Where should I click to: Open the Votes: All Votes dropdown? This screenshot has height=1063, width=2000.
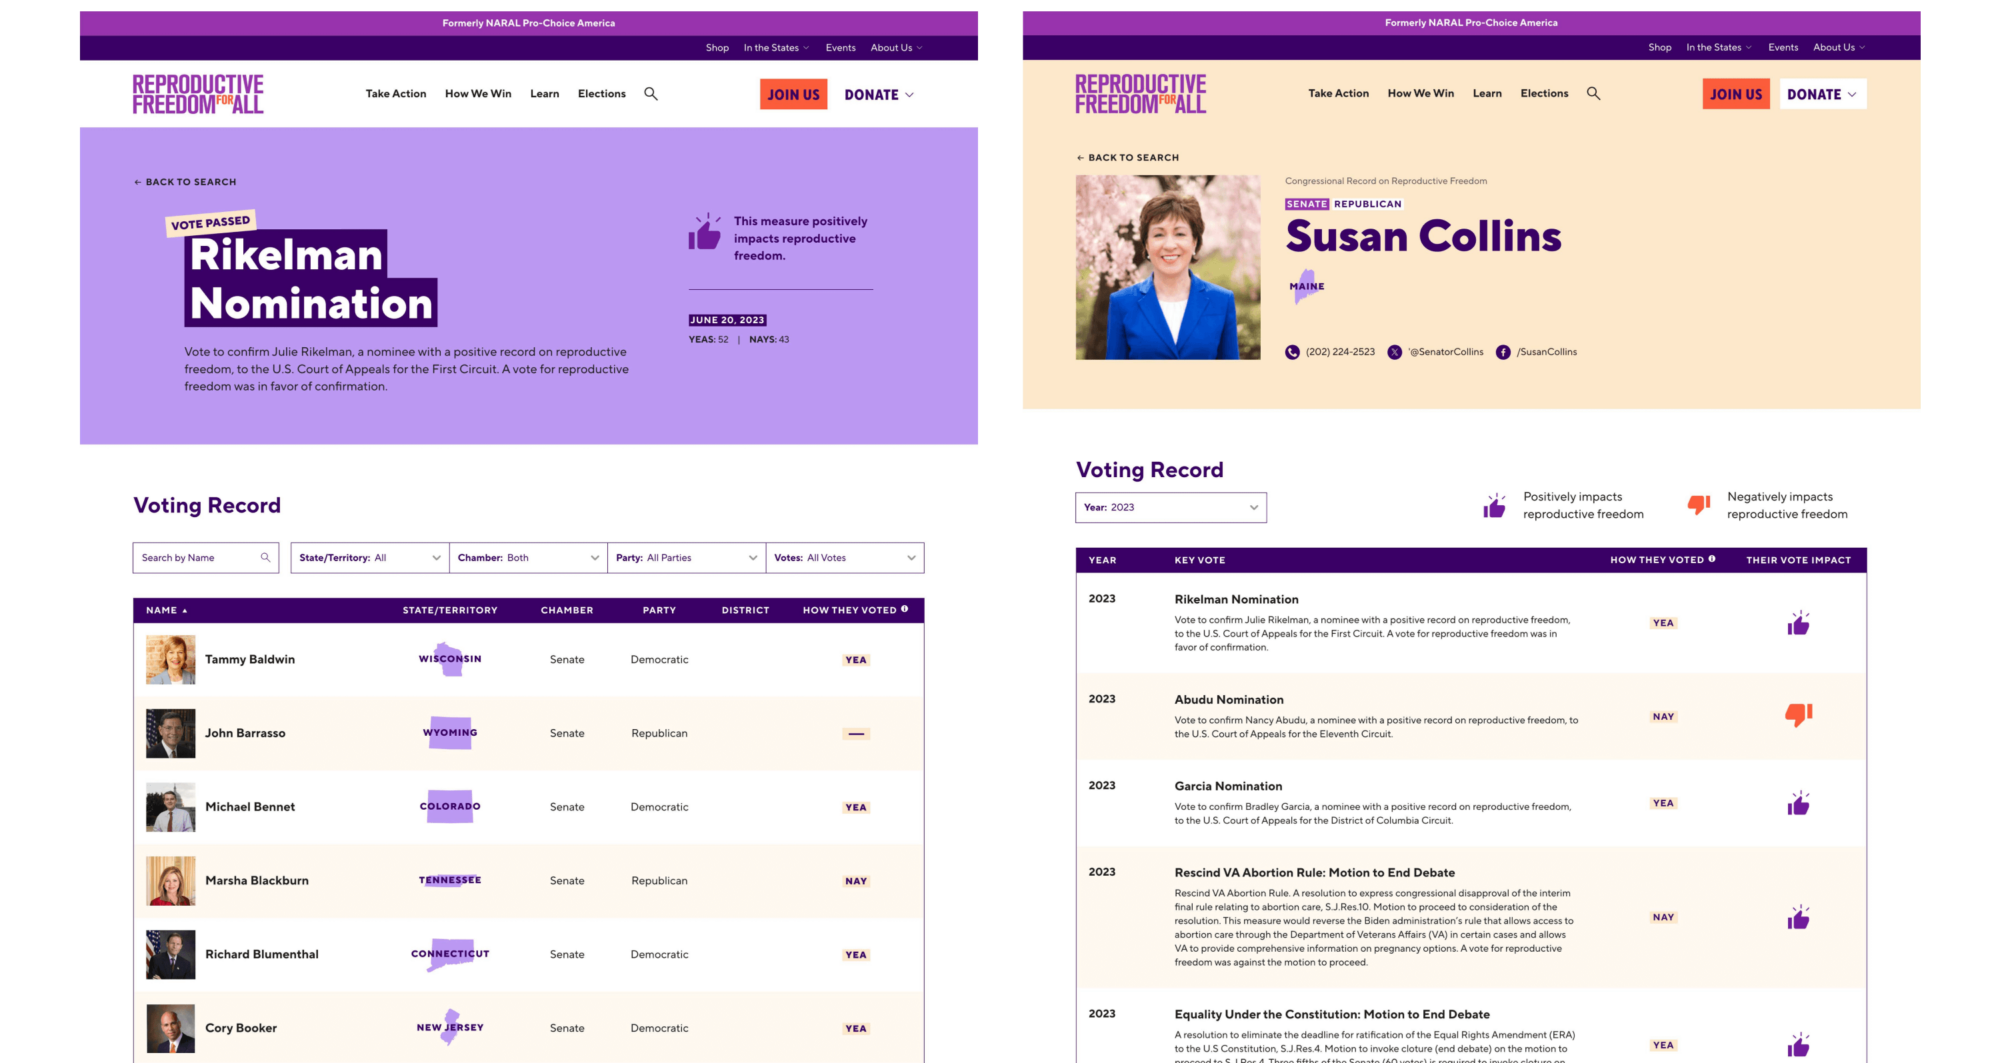point(845,558)
